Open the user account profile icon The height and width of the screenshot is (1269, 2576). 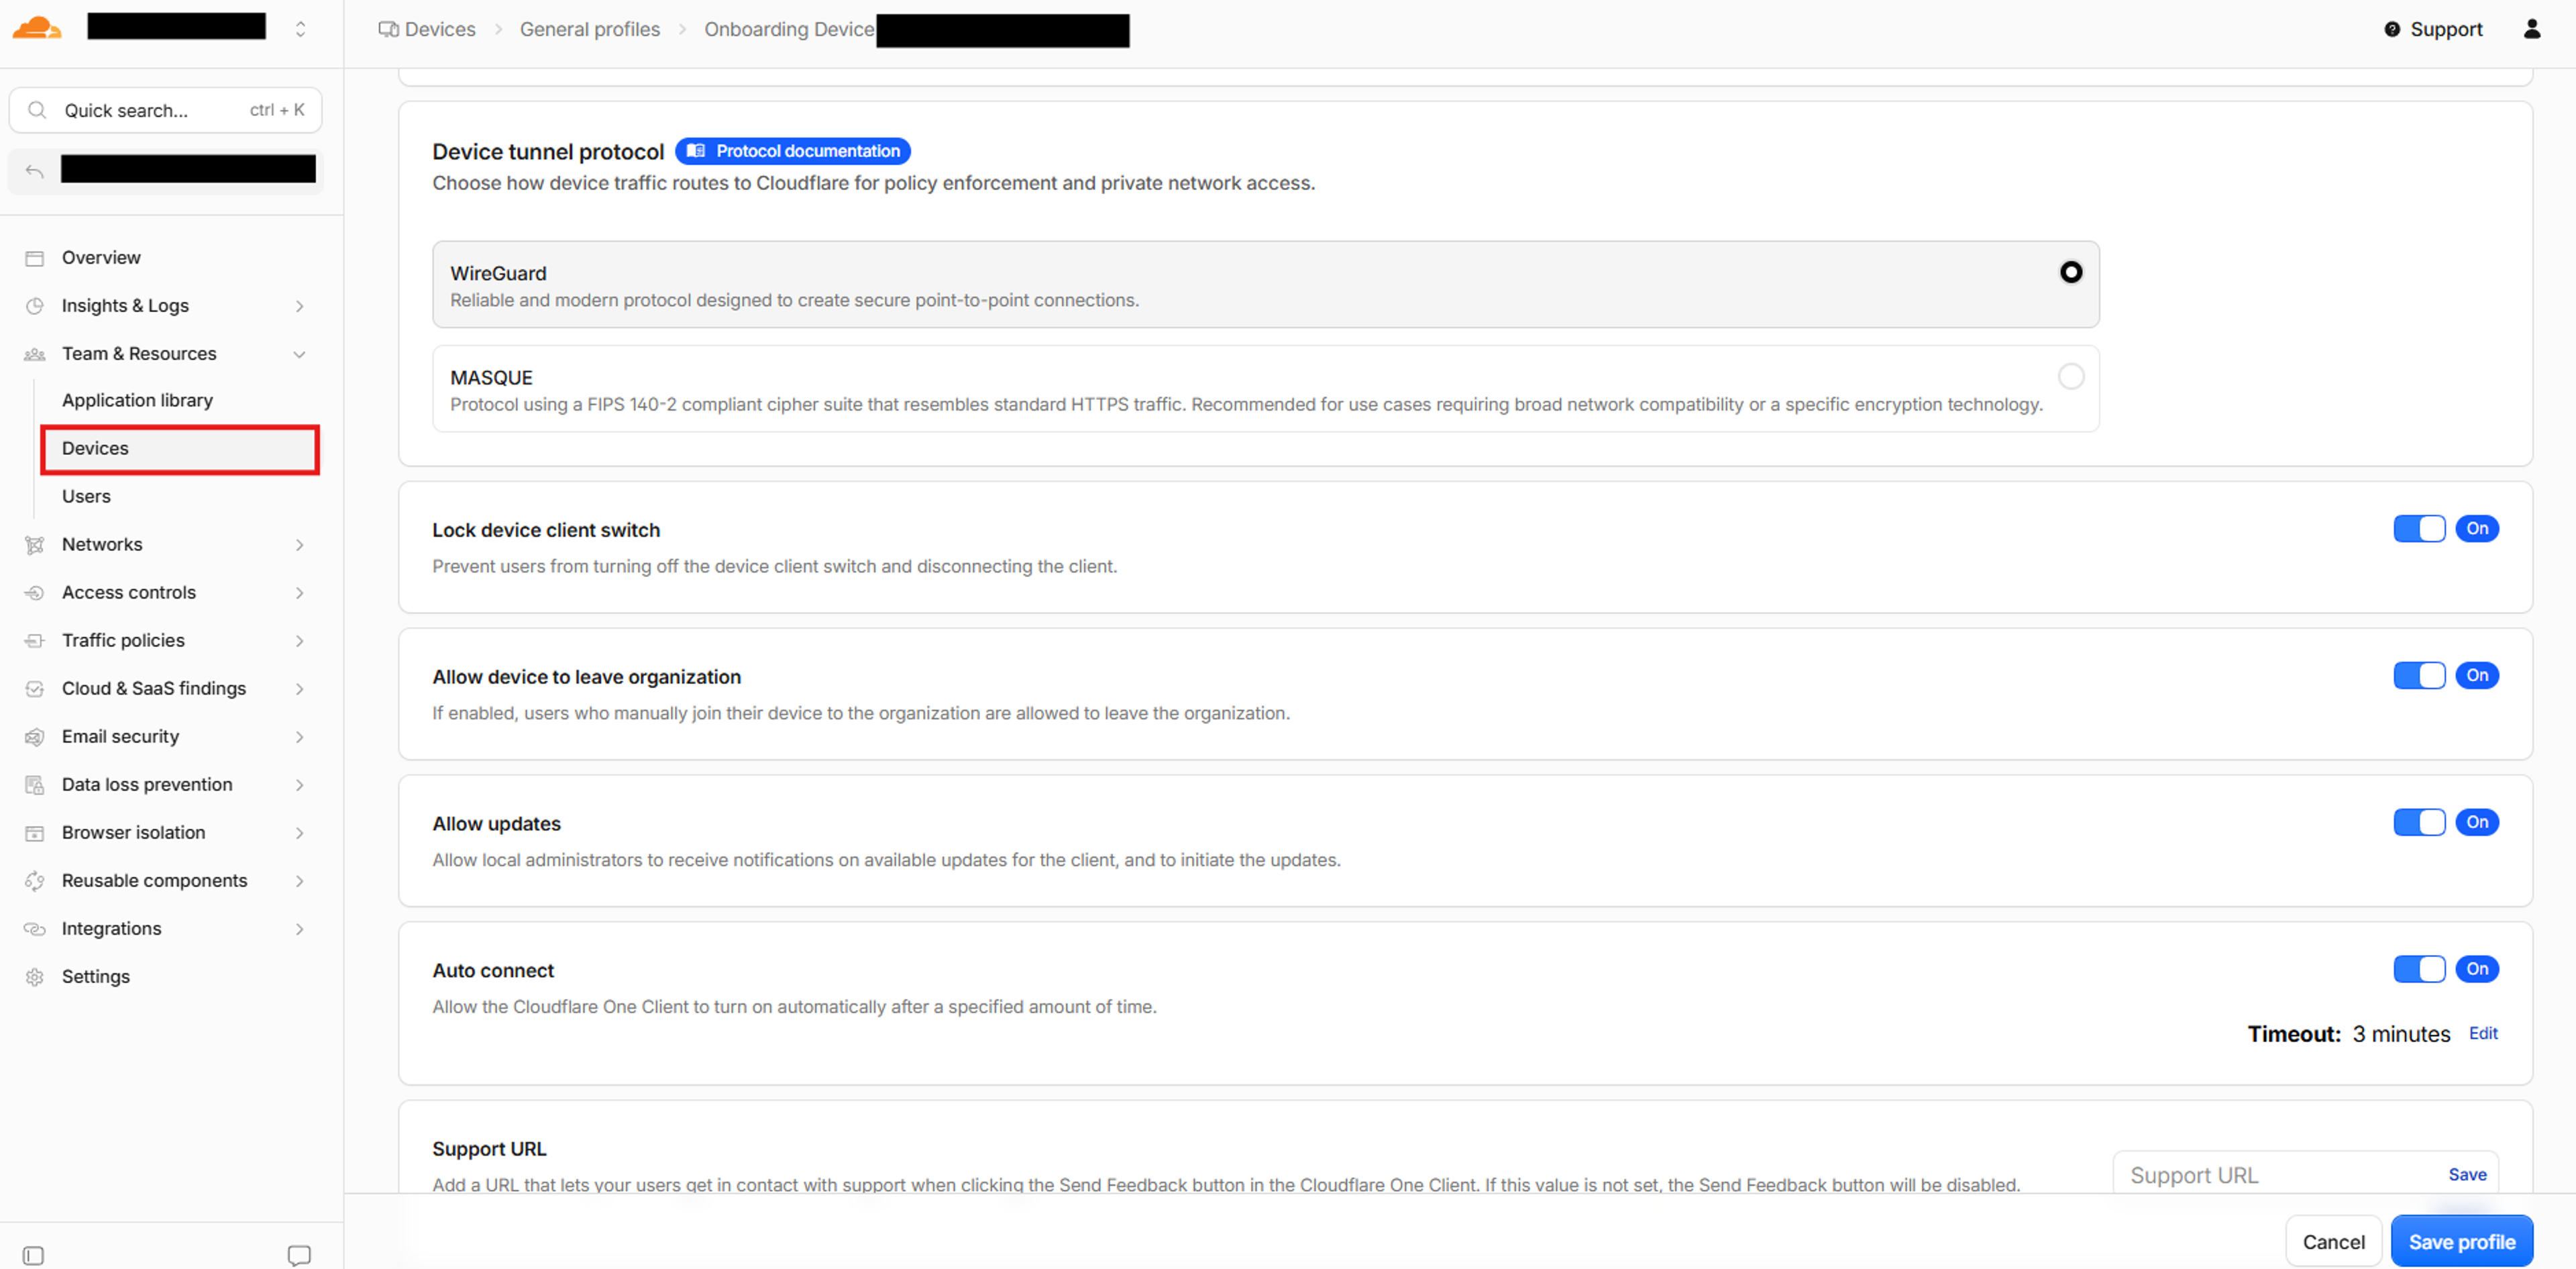pos(2531,29)
